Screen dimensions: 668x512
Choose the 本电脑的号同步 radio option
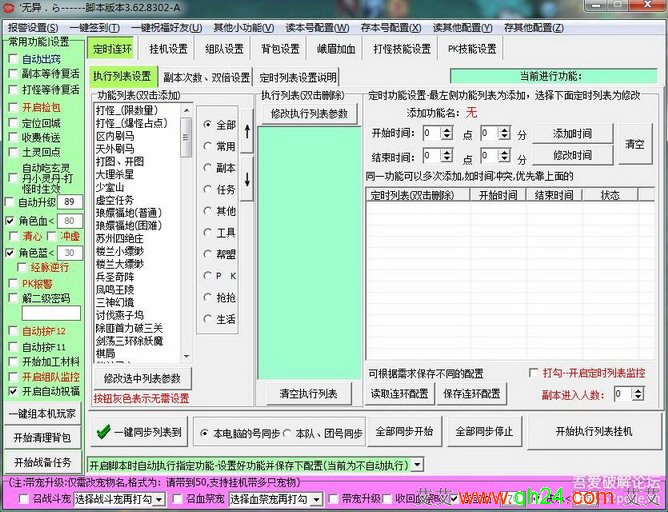203,433
